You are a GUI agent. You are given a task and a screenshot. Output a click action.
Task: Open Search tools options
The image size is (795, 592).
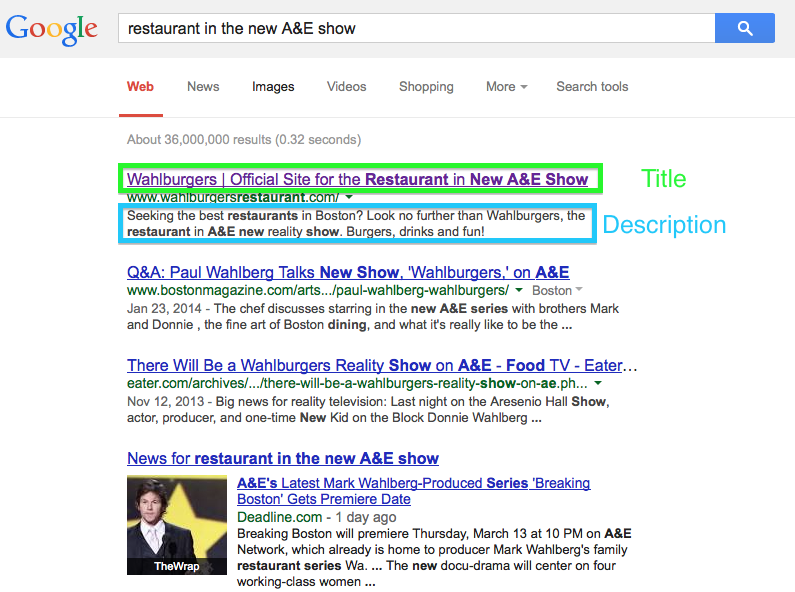pos(592,87)
